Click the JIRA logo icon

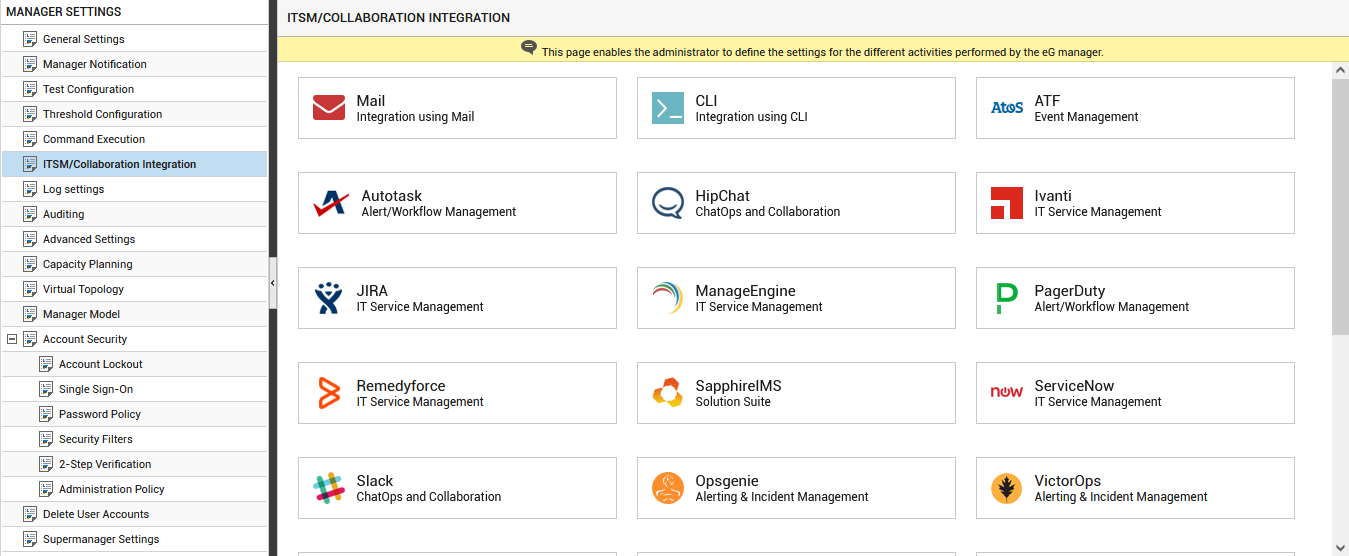[329, 298]
